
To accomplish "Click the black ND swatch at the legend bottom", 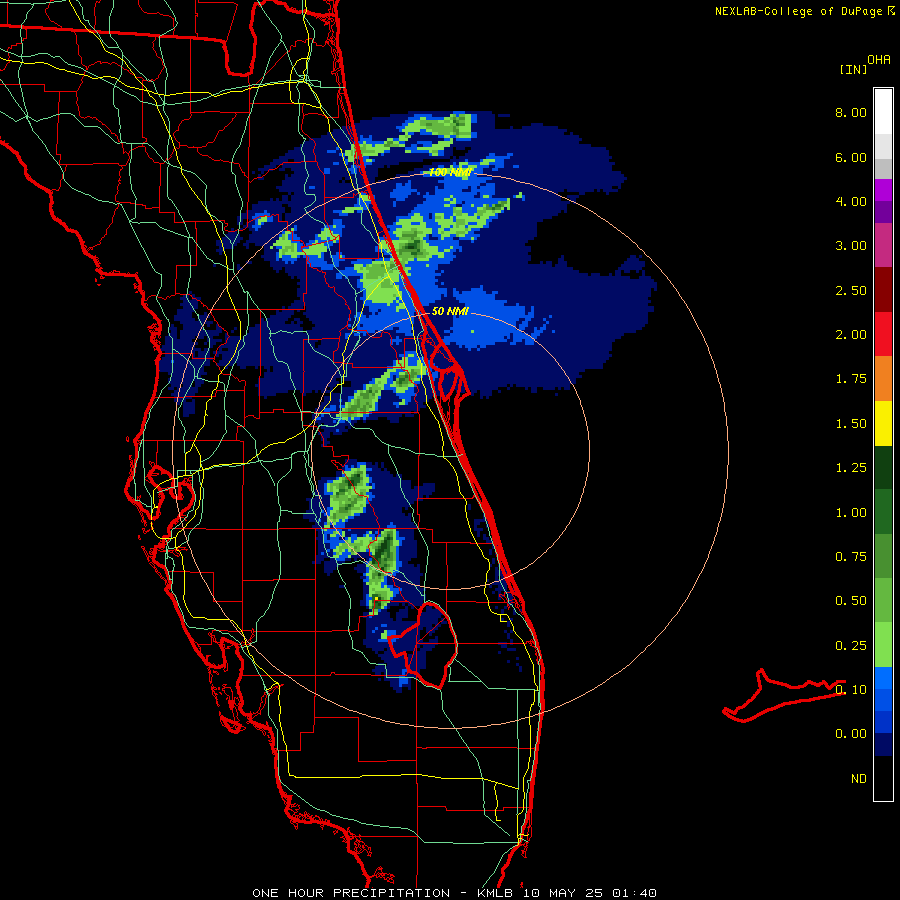I will pos(883,778).
